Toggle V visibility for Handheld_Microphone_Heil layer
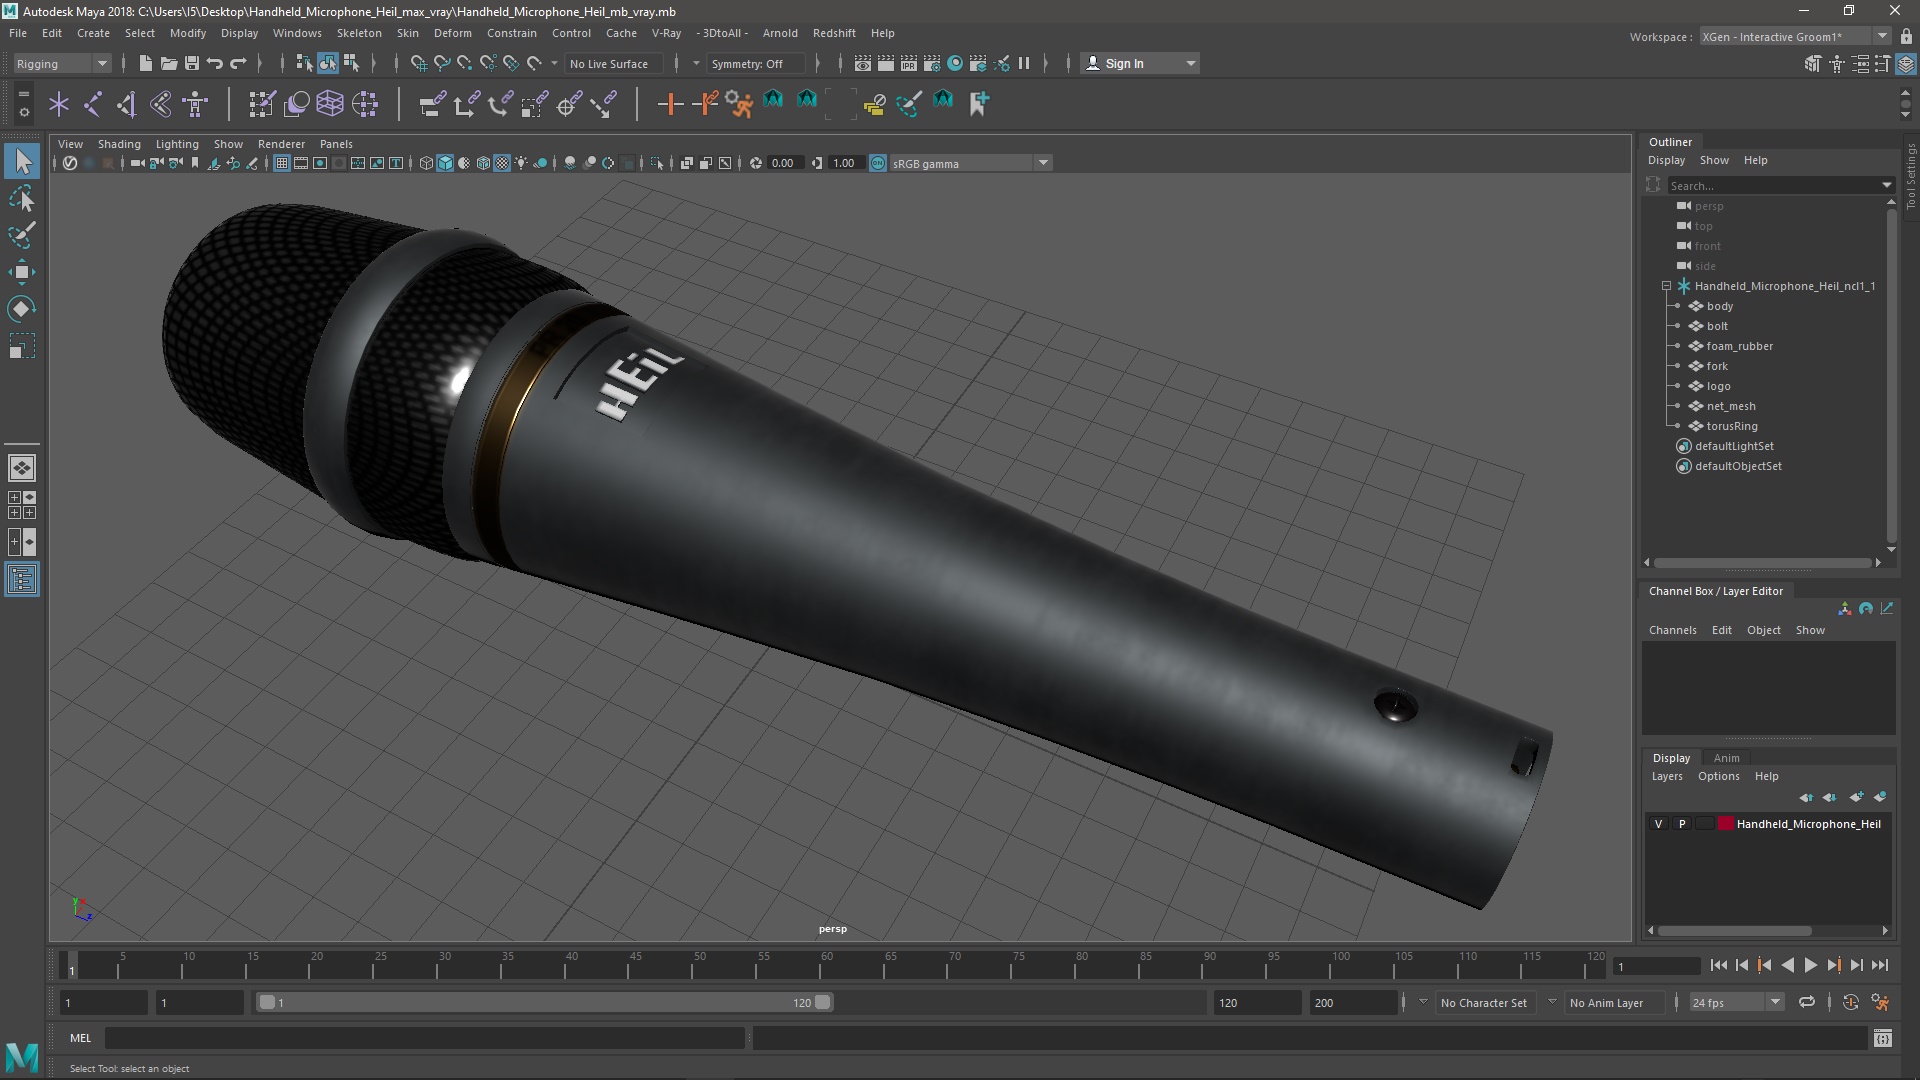Screen dimensions: 1920x1080 1658,824
